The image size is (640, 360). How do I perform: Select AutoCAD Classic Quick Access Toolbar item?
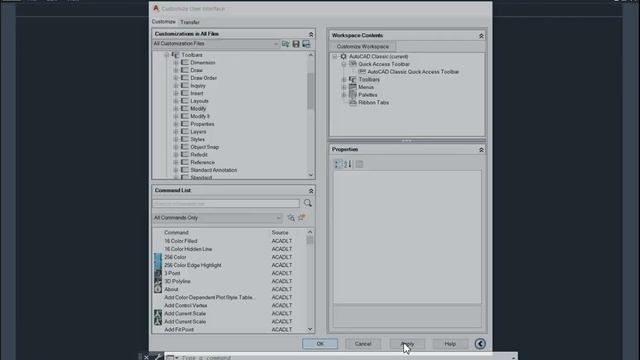tap(413, 72)
